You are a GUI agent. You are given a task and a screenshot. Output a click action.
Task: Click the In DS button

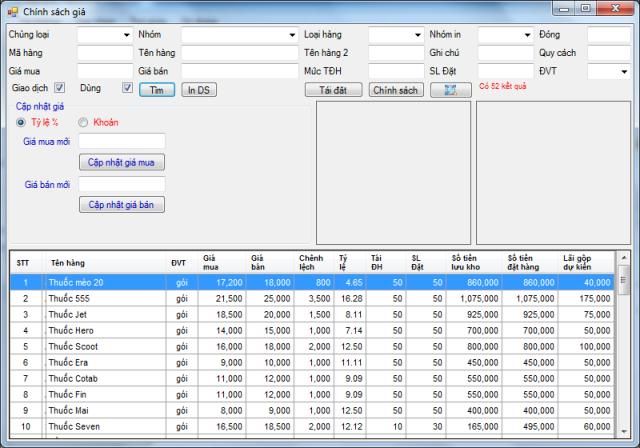pyautogui.click(x=199, y=90)
